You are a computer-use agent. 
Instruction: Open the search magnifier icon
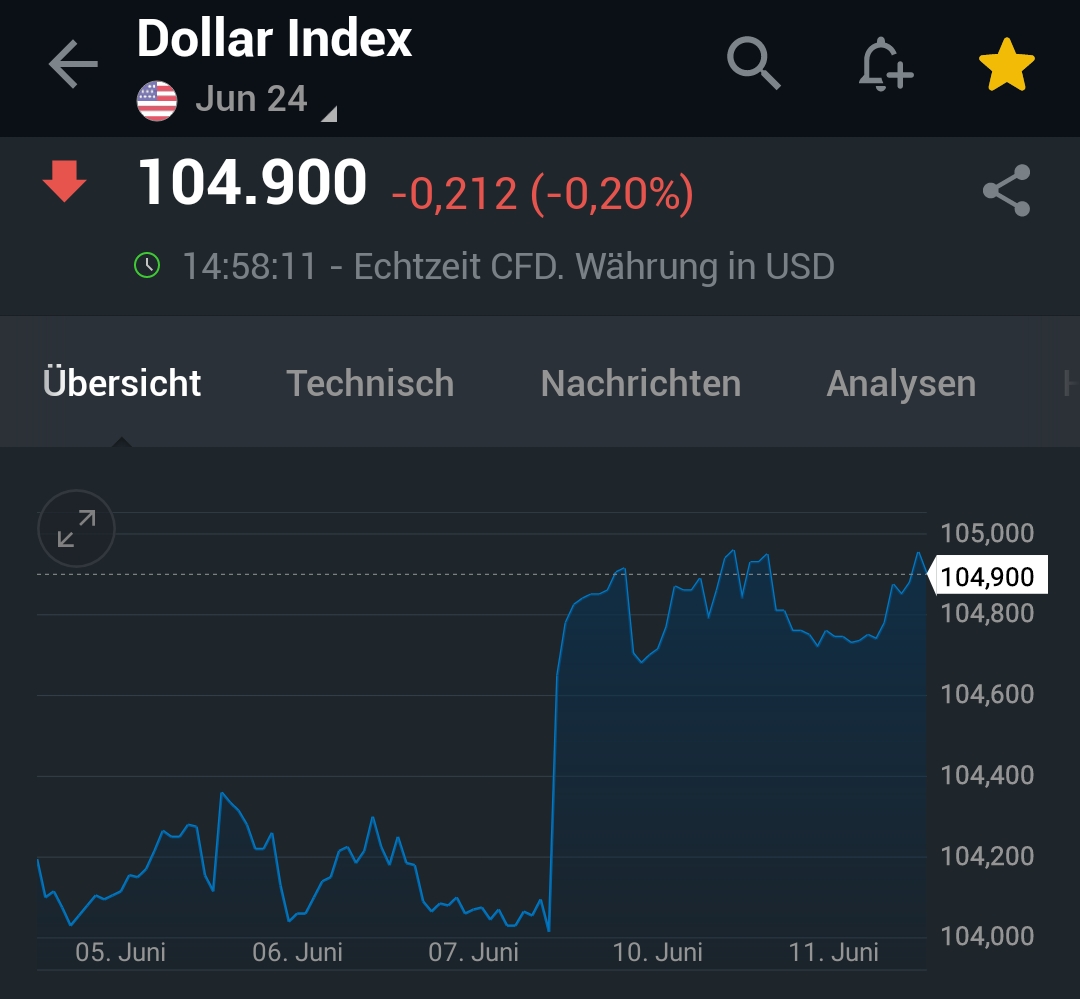point(754,64)
